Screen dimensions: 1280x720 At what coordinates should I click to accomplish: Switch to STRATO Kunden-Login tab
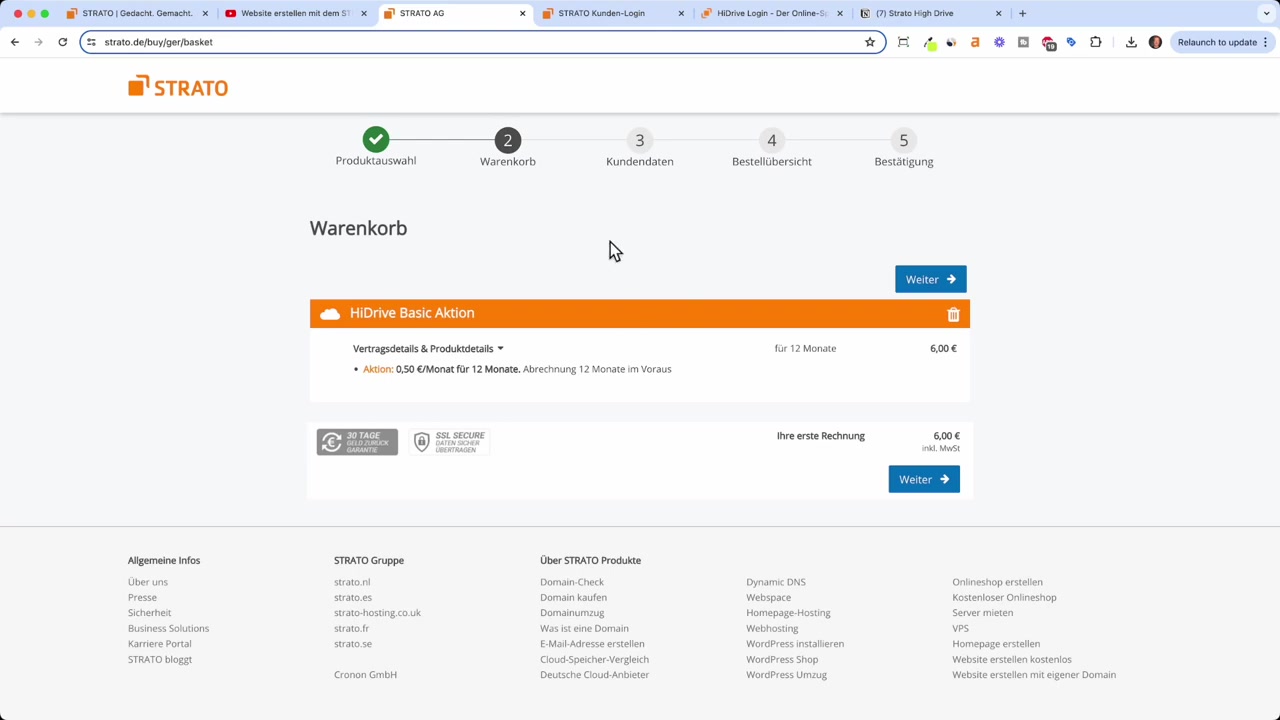613,13
